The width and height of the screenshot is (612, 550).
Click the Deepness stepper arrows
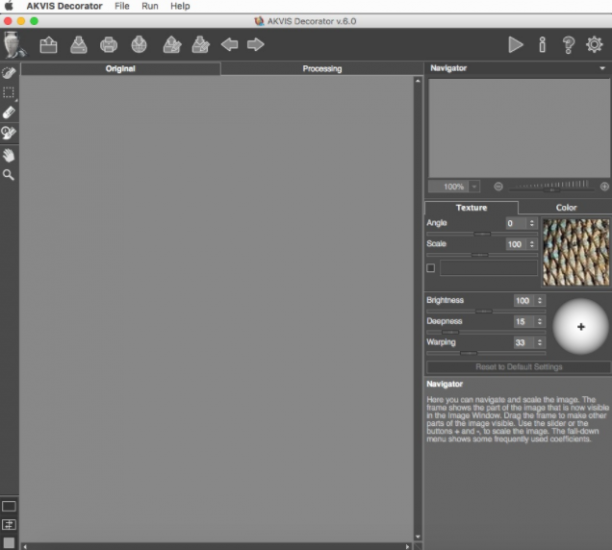coord(540,322)
